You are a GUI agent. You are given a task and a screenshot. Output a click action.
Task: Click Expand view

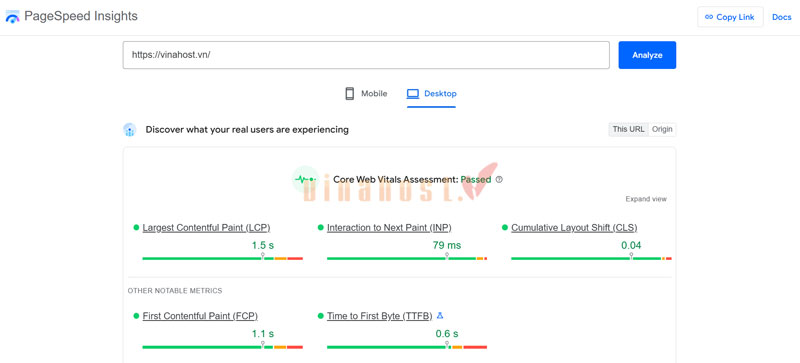click(646, 199)
